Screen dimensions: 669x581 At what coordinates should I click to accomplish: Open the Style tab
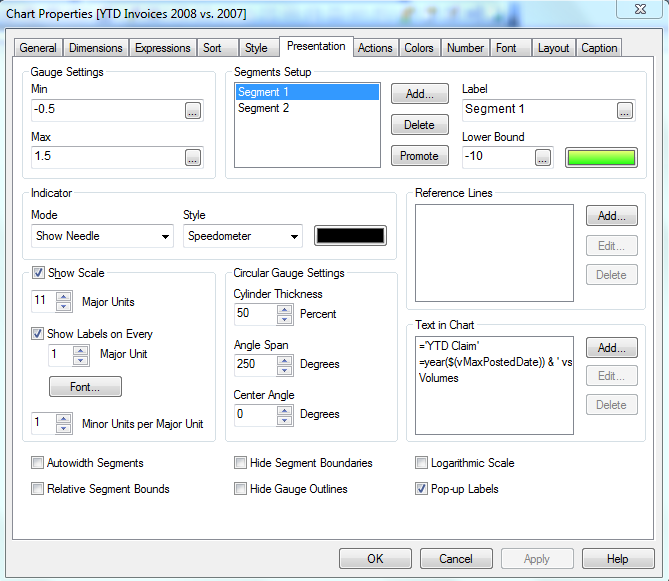pos(258,48)
